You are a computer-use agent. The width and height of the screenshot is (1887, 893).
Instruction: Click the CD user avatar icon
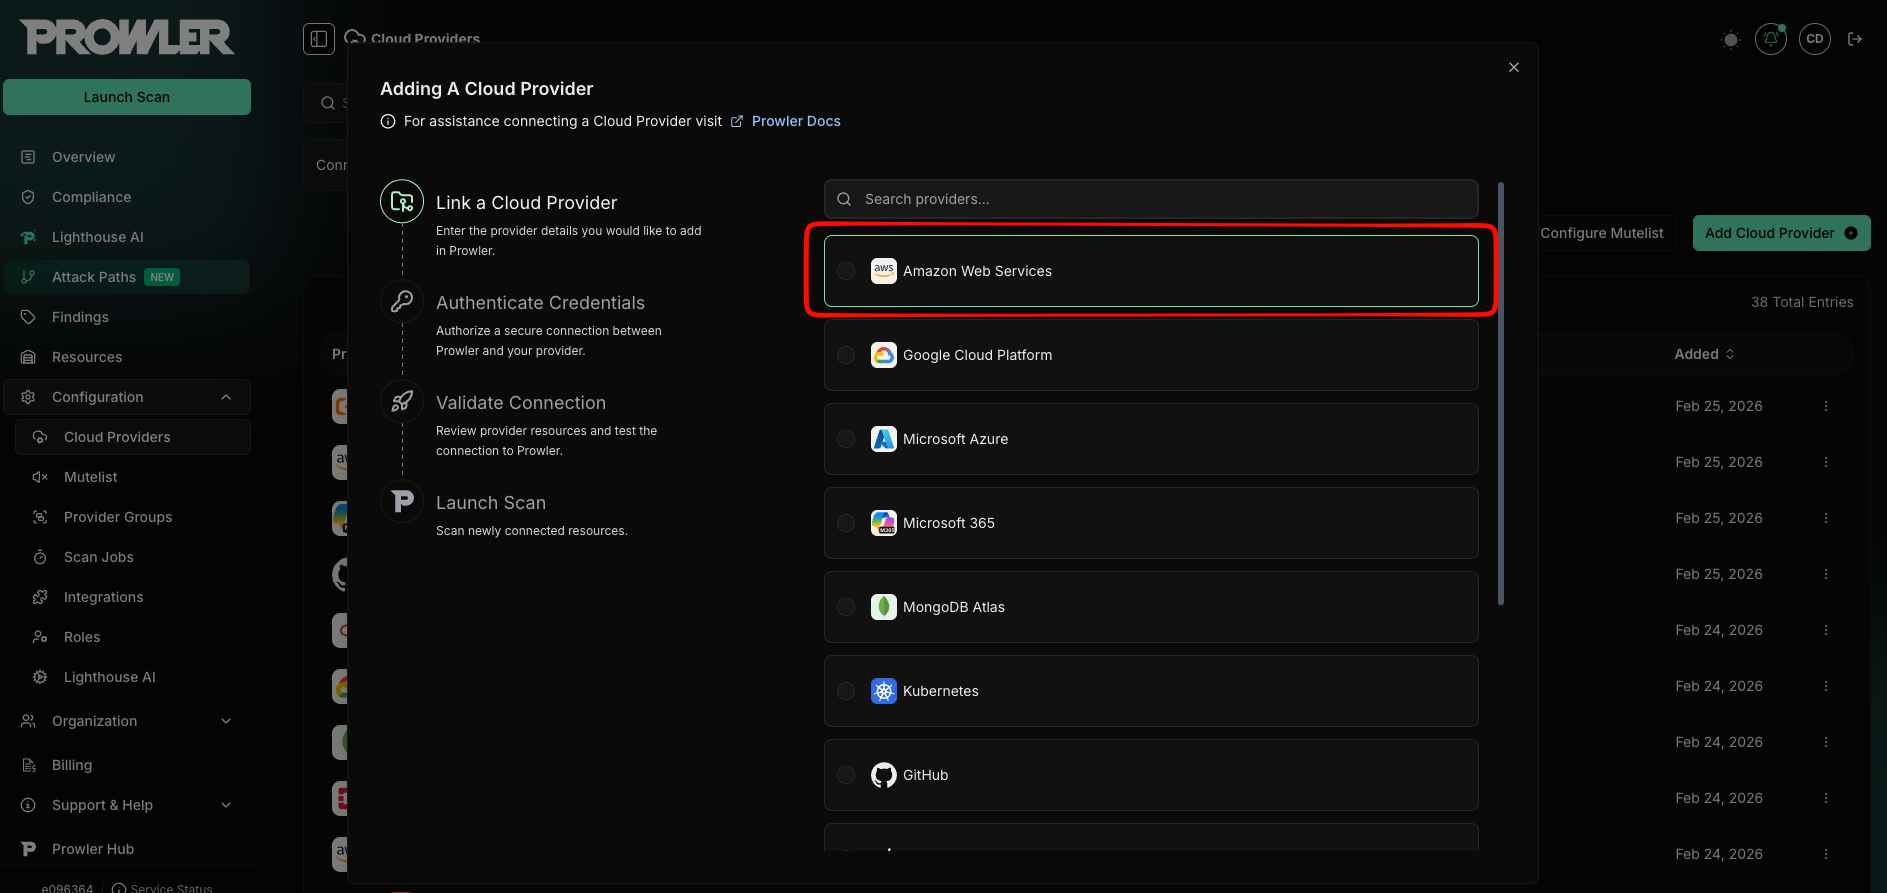(1814, 39)
